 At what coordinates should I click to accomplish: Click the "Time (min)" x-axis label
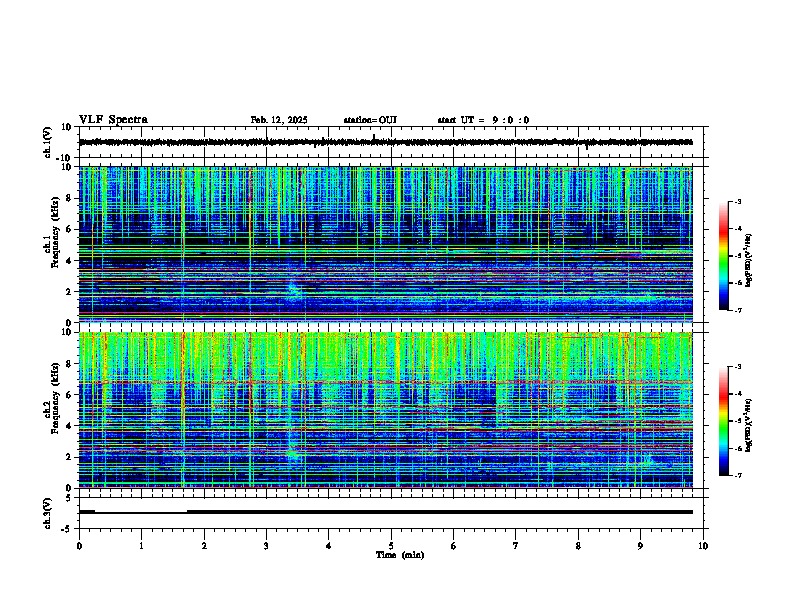pos(400,555)
